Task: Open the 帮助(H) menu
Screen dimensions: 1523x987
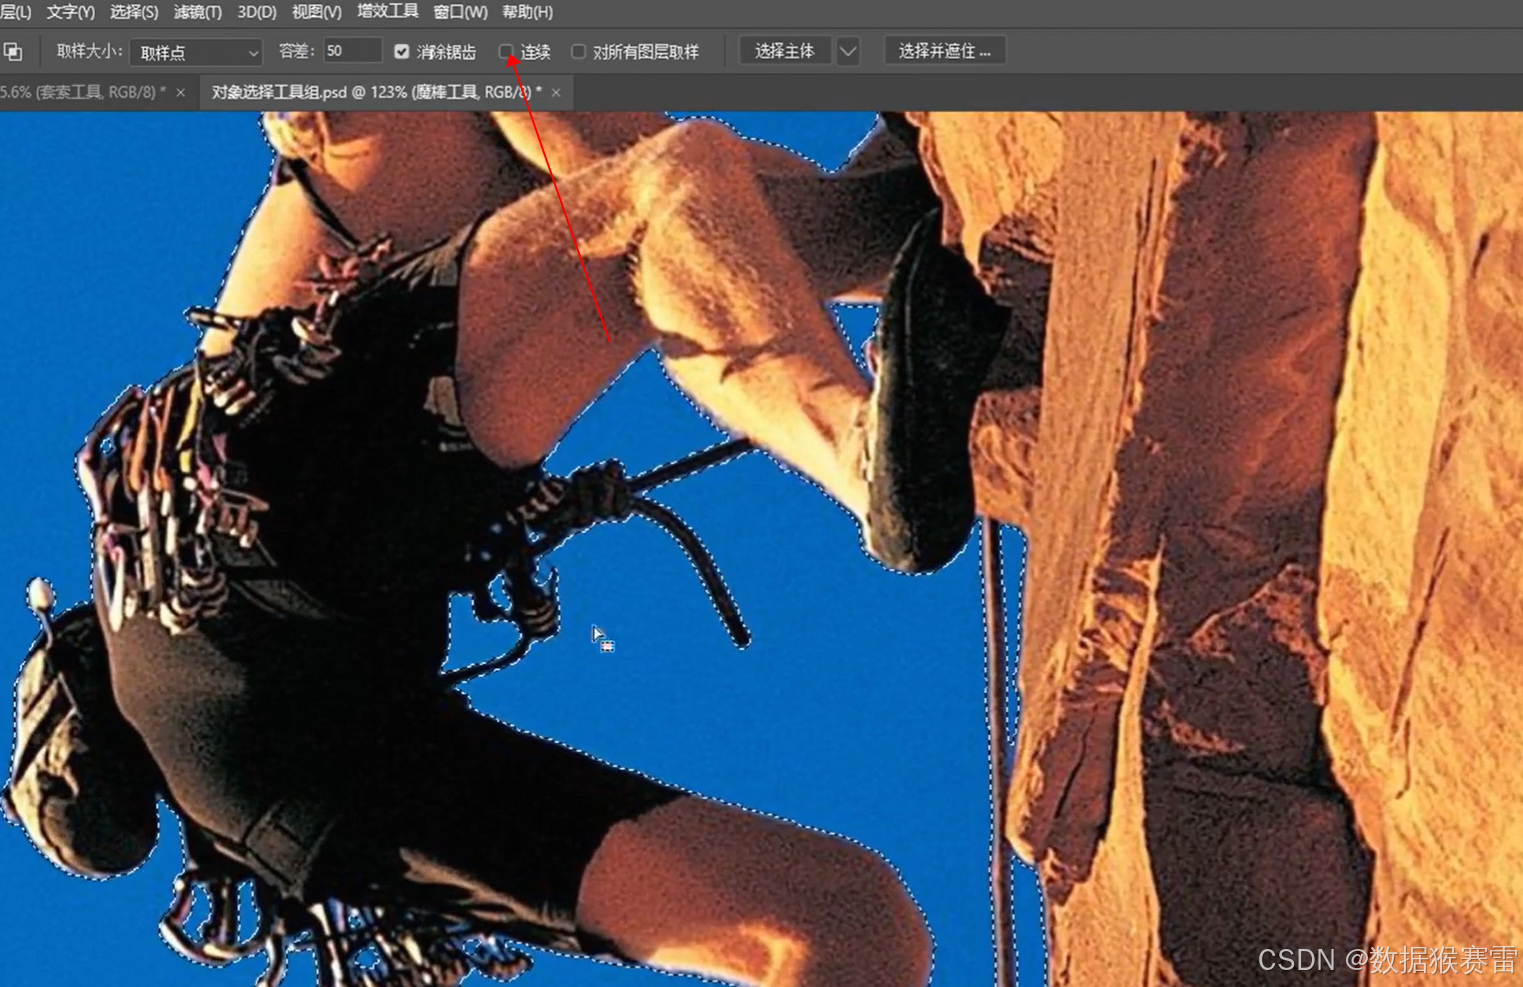Action: (527, 12)
